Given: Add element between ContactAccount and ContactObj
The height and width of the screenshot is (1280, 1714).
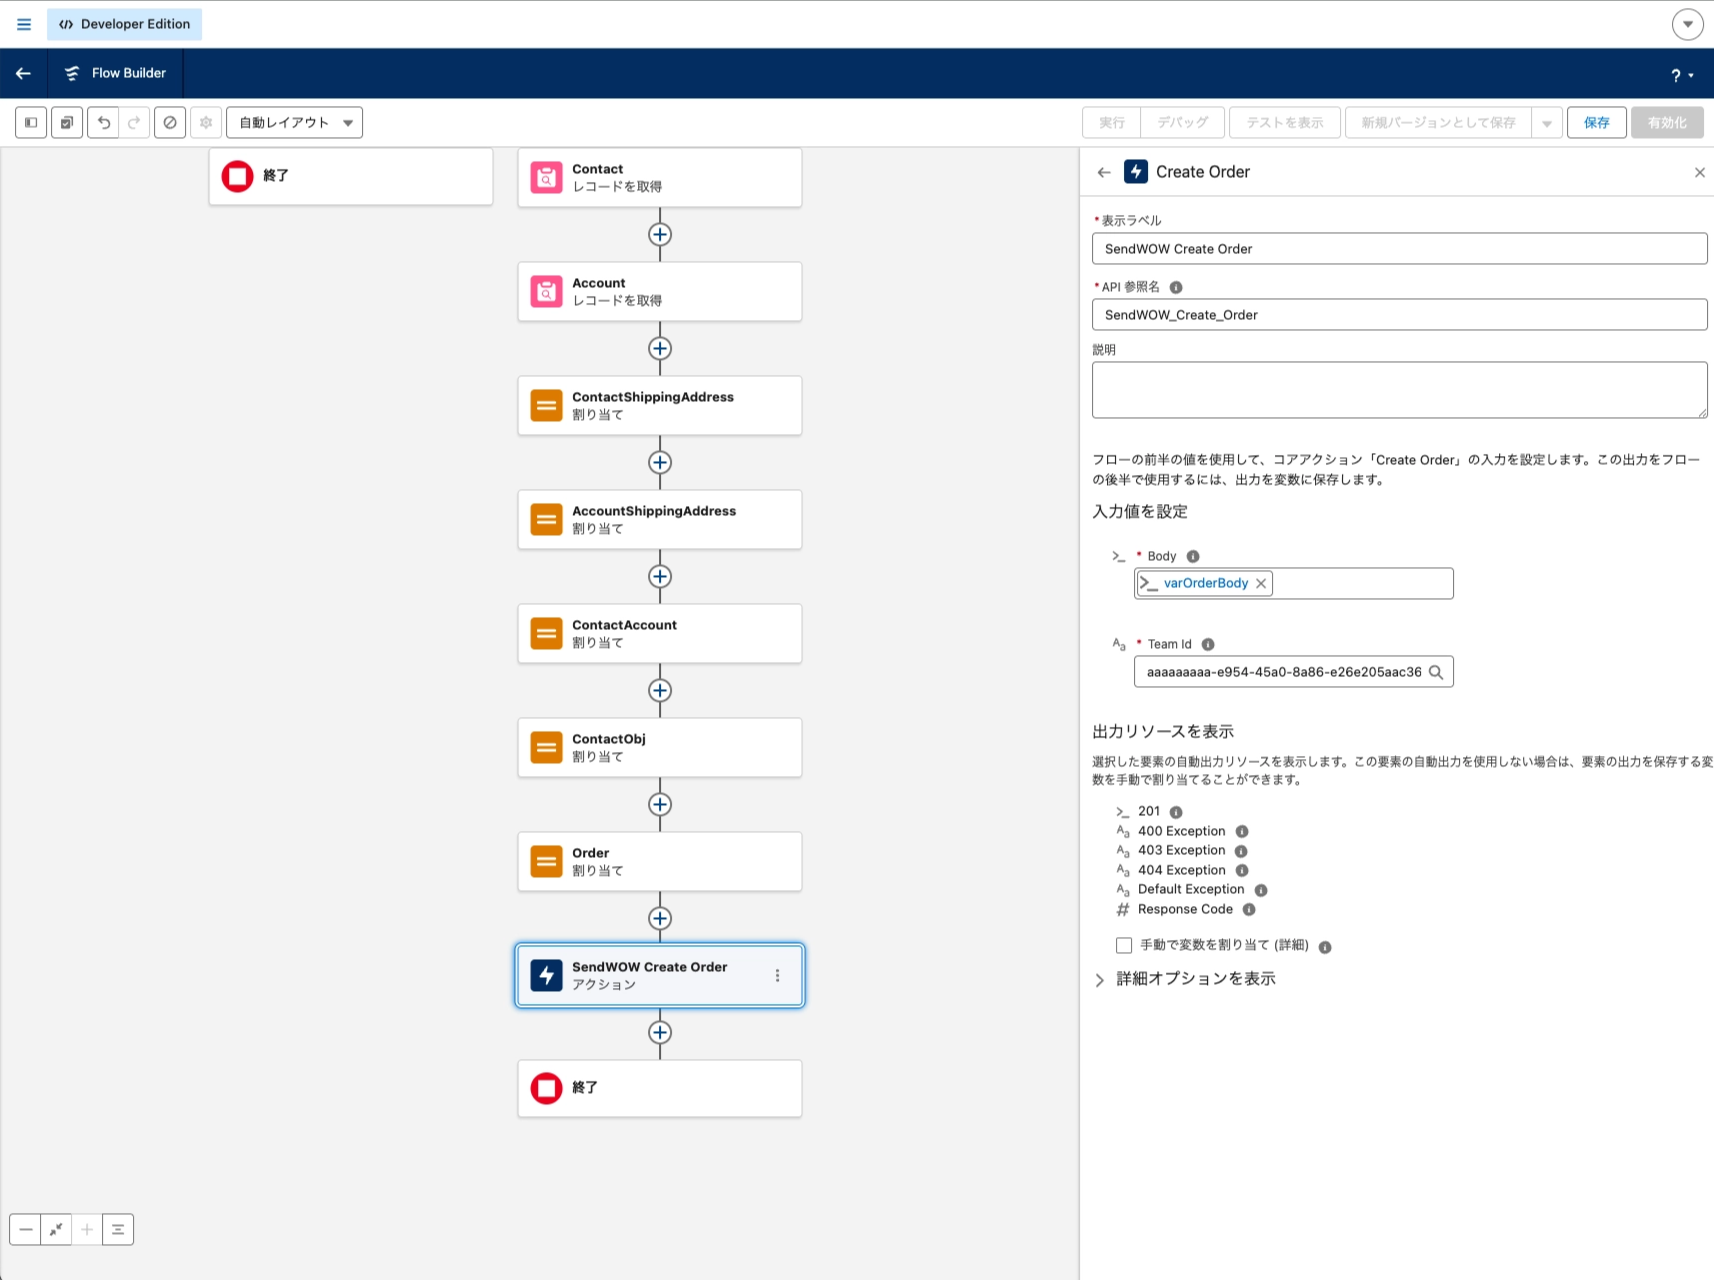Looking at the screenshot, I should [x=660, y=690].
